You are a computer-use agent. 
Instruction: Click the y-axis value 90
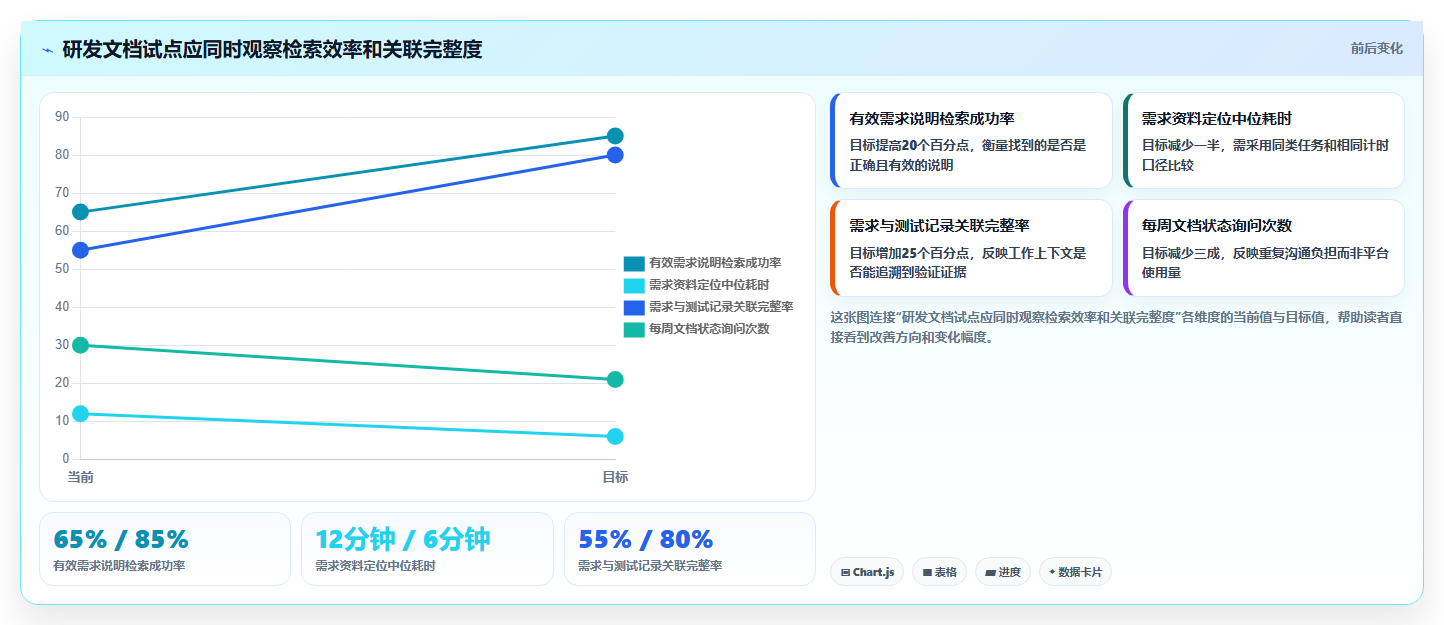(x=62, y=117)
